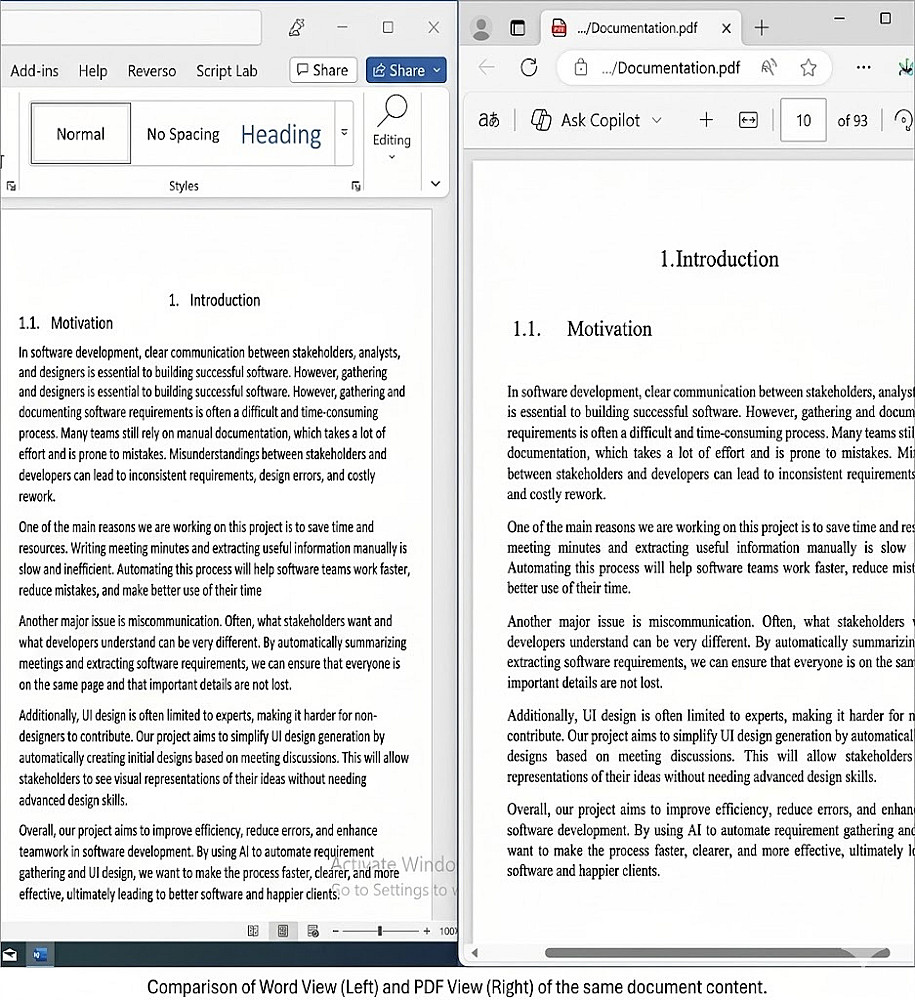Open the paragraph group dialog launcher at left
This screenshot has height=1000, width=915.
(x=11, y=186)
